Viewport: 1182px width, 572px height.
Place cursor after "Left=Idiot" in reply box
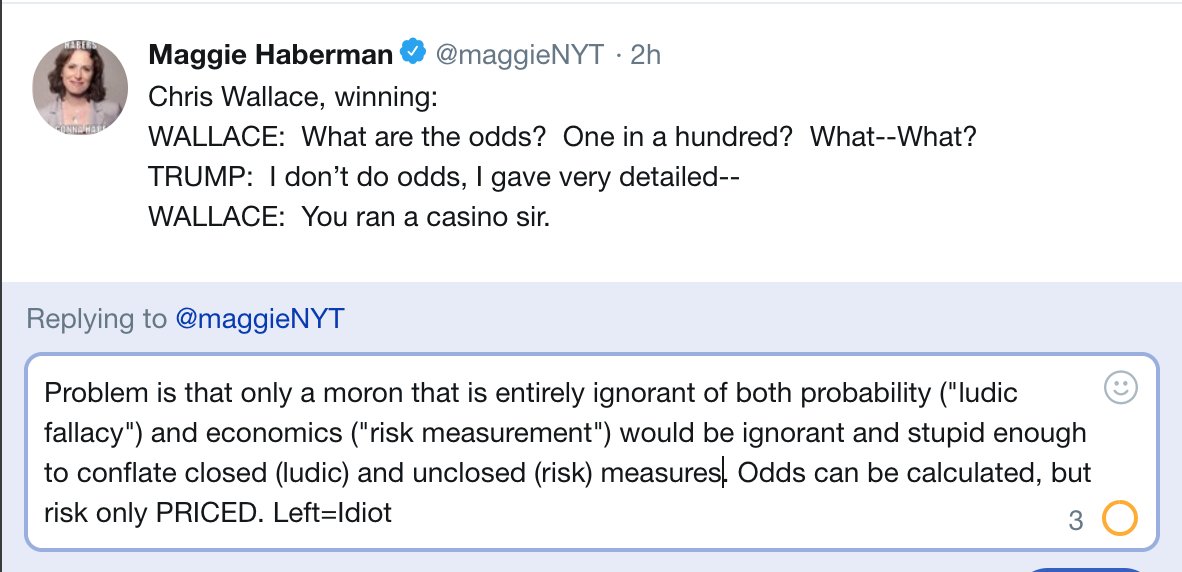pos(393,513)
